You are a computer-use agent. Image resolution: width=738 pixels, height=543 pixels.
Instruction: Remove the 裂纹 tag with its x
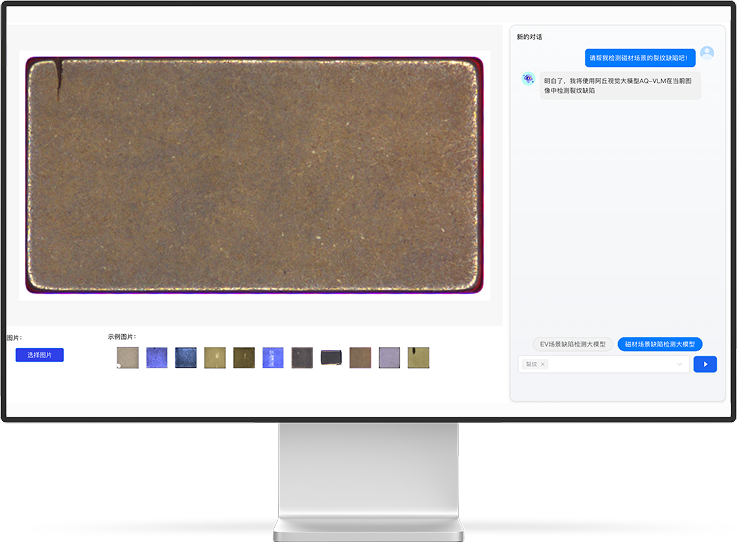543,364
